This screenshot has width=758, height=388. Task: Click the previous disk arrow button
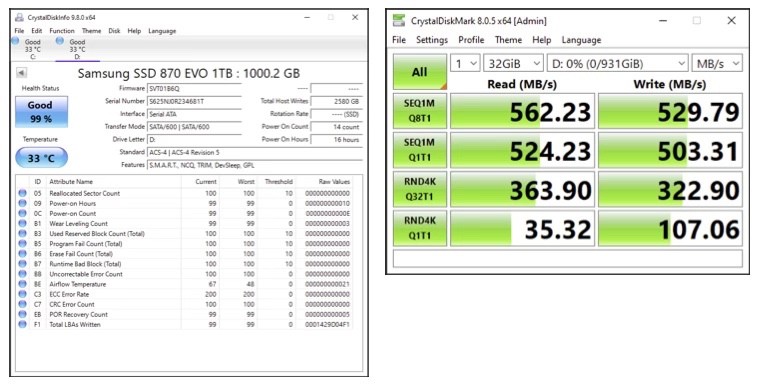(x=21, y=73)
